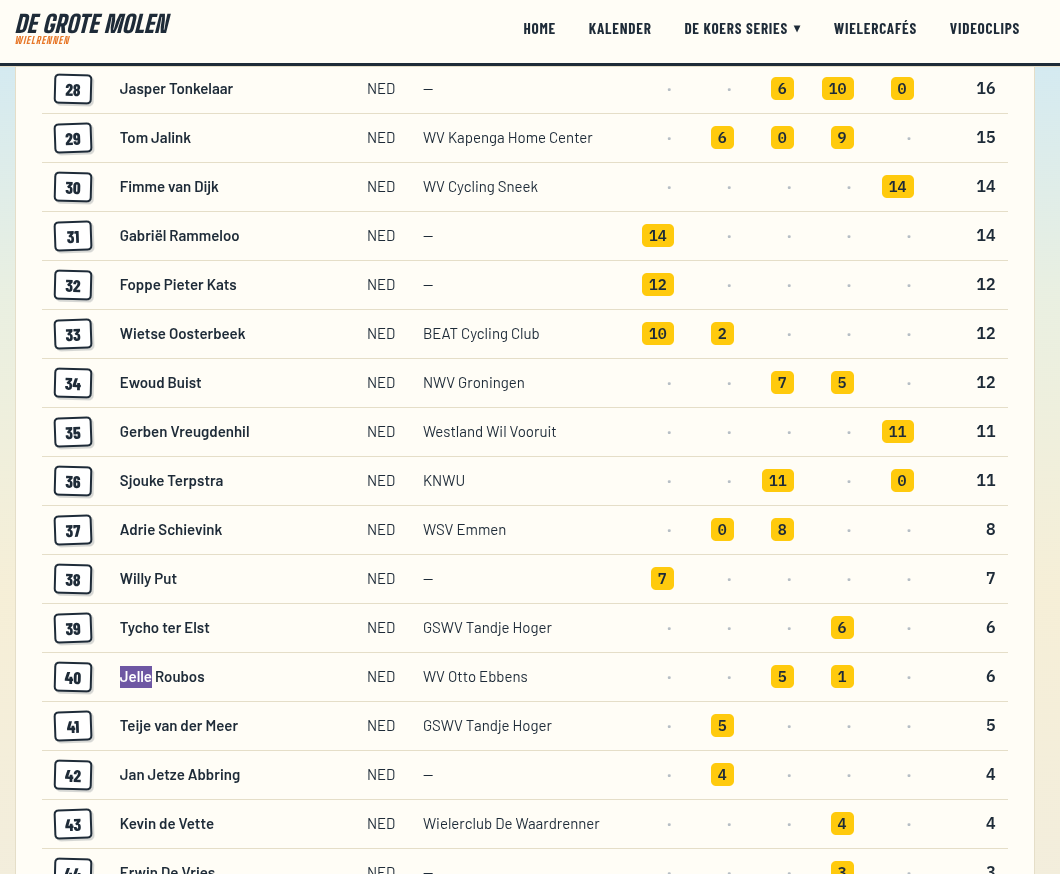
Task: Click rank badge 33
Action: coord(73,335)
